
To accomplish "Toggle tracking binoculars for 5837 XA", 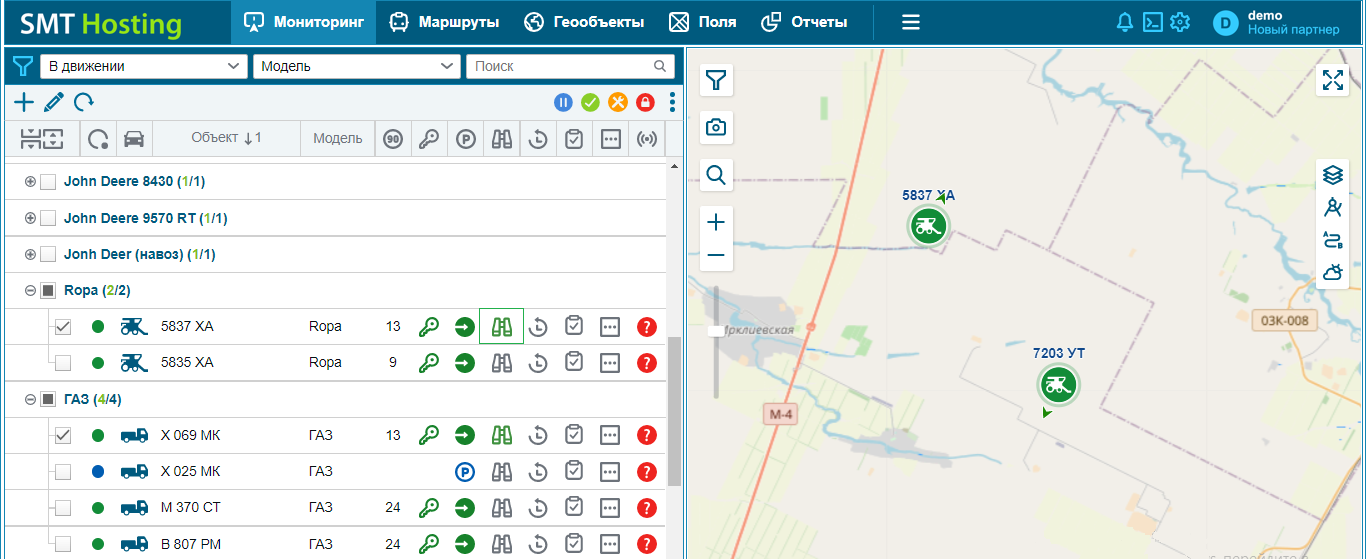I will coord(502,326).
